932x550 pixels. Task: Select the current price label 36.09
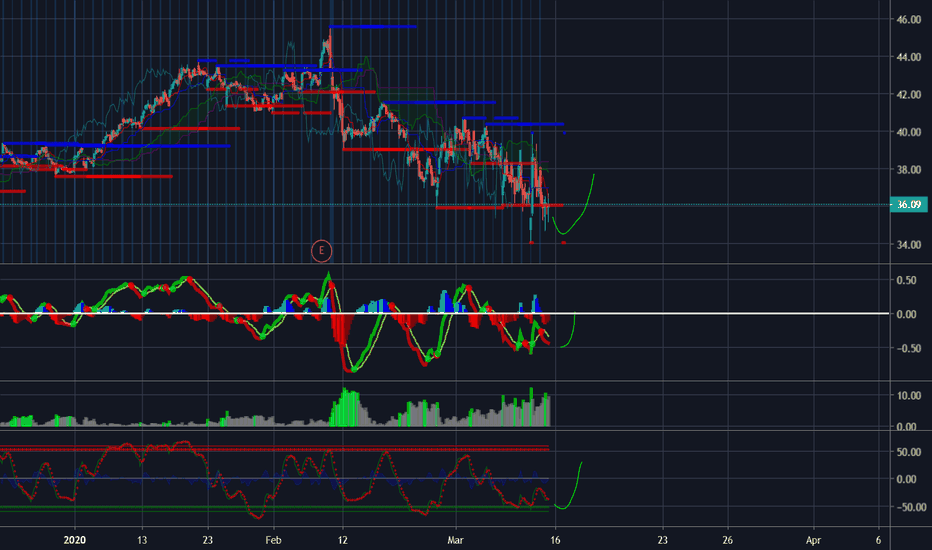coord(909,205)
